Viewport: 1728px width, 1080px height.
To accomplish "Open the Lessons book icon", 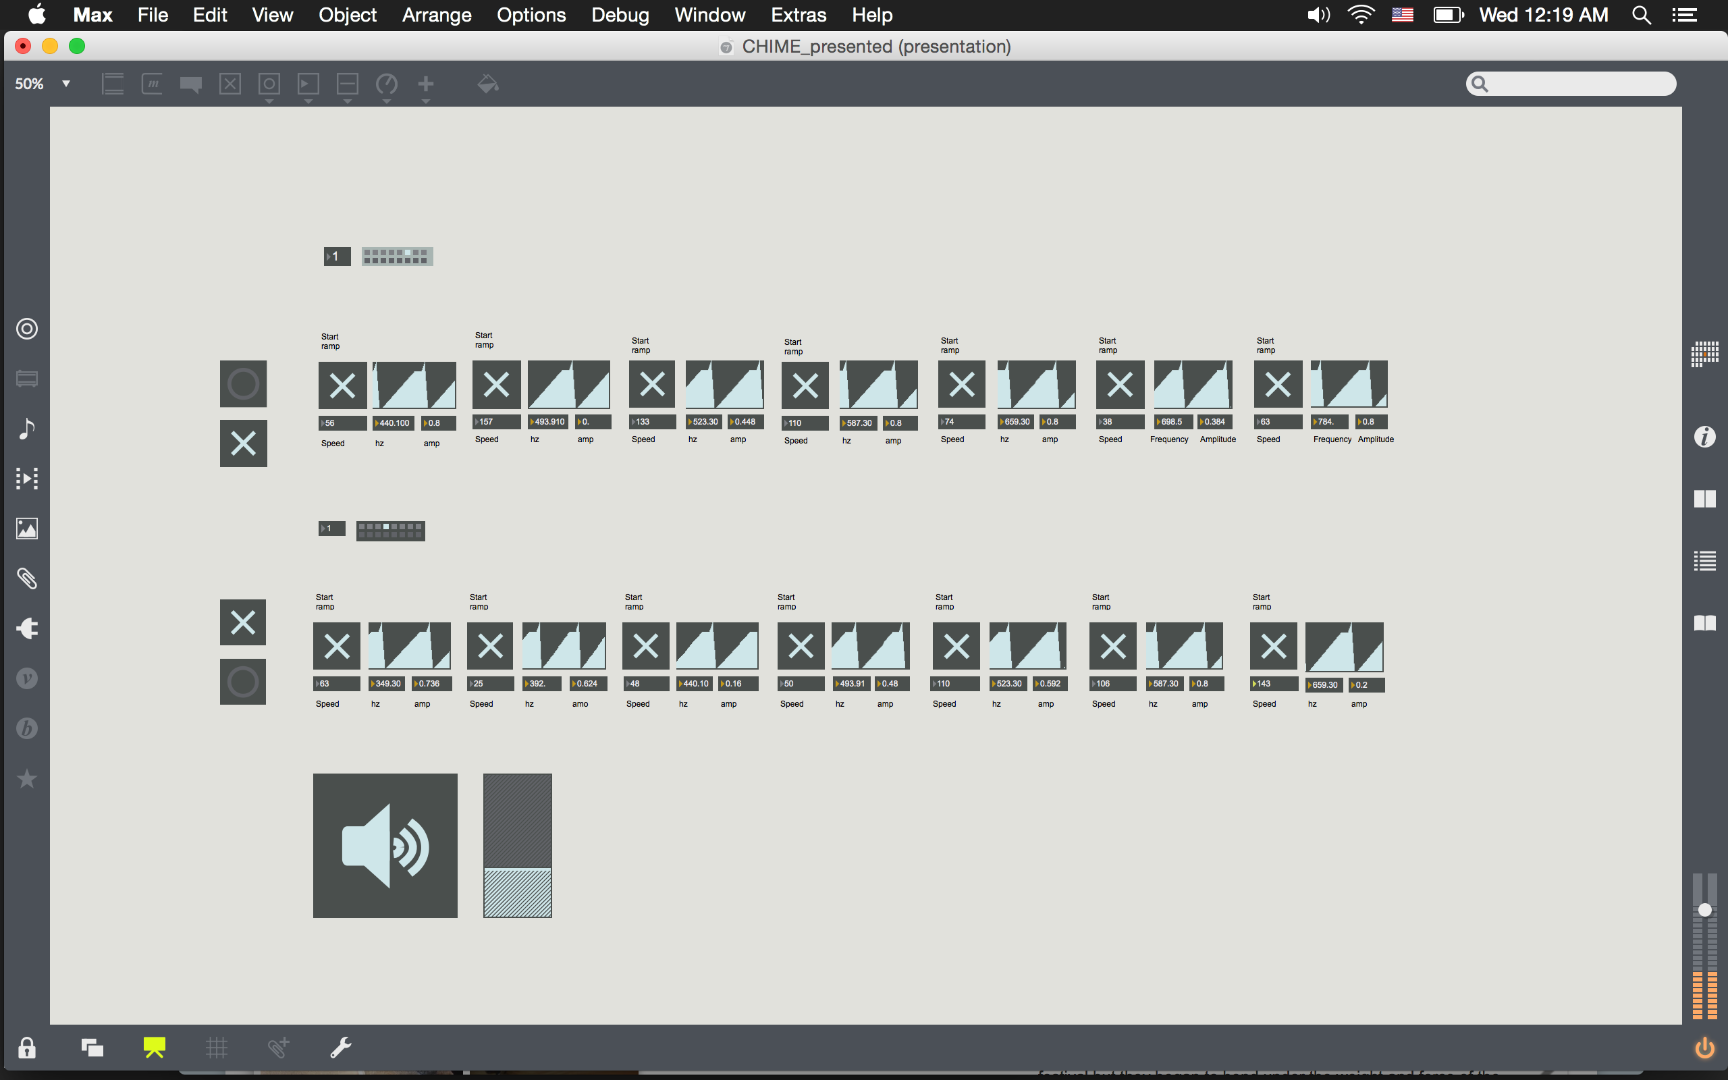I will pos(1705,624).
